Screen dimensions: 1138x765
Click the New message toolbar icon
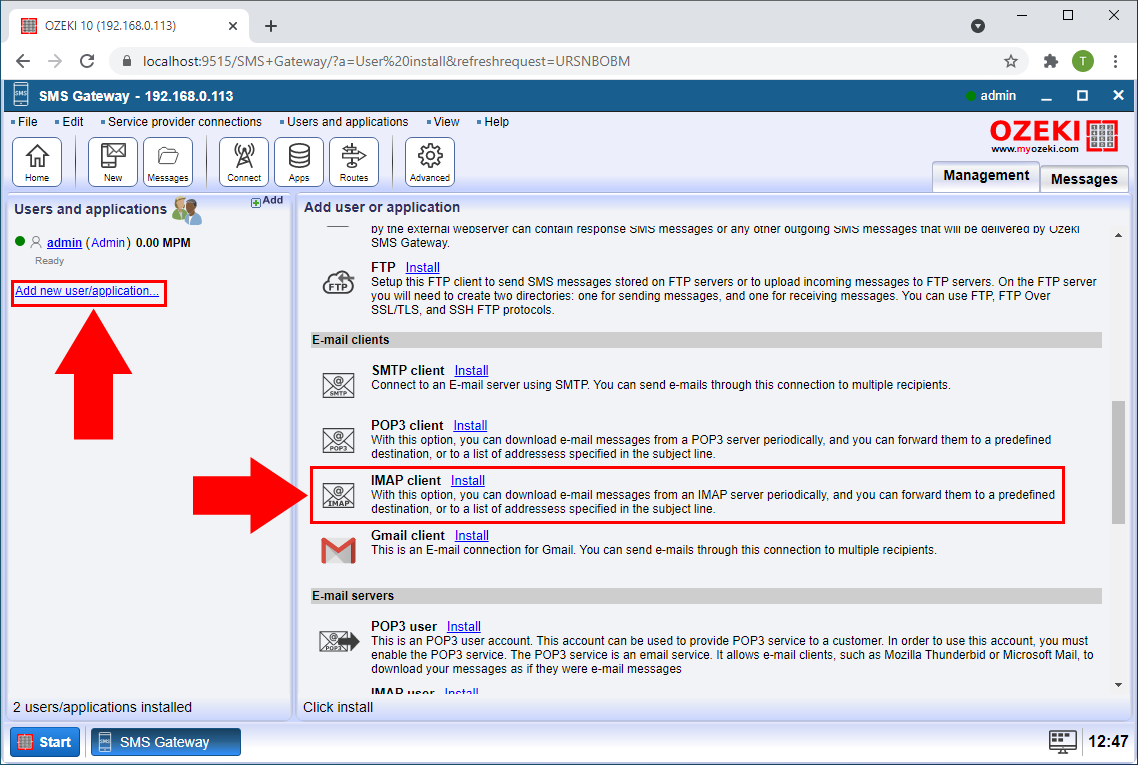point(112,161)
